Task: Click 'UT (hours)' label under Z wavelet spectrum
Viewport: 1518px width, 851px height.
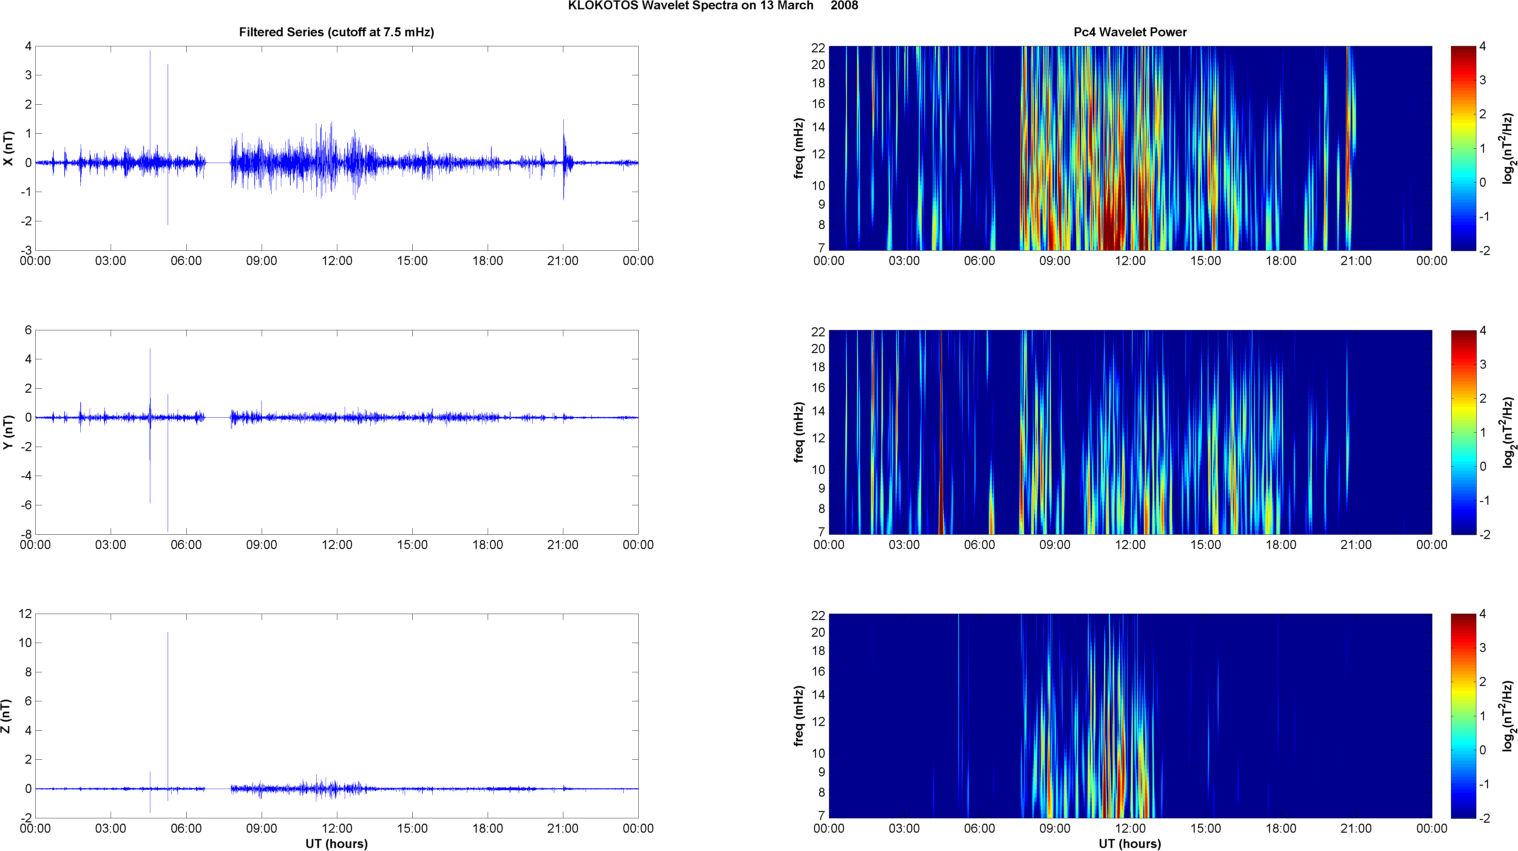Action: tap(1130, 844)
